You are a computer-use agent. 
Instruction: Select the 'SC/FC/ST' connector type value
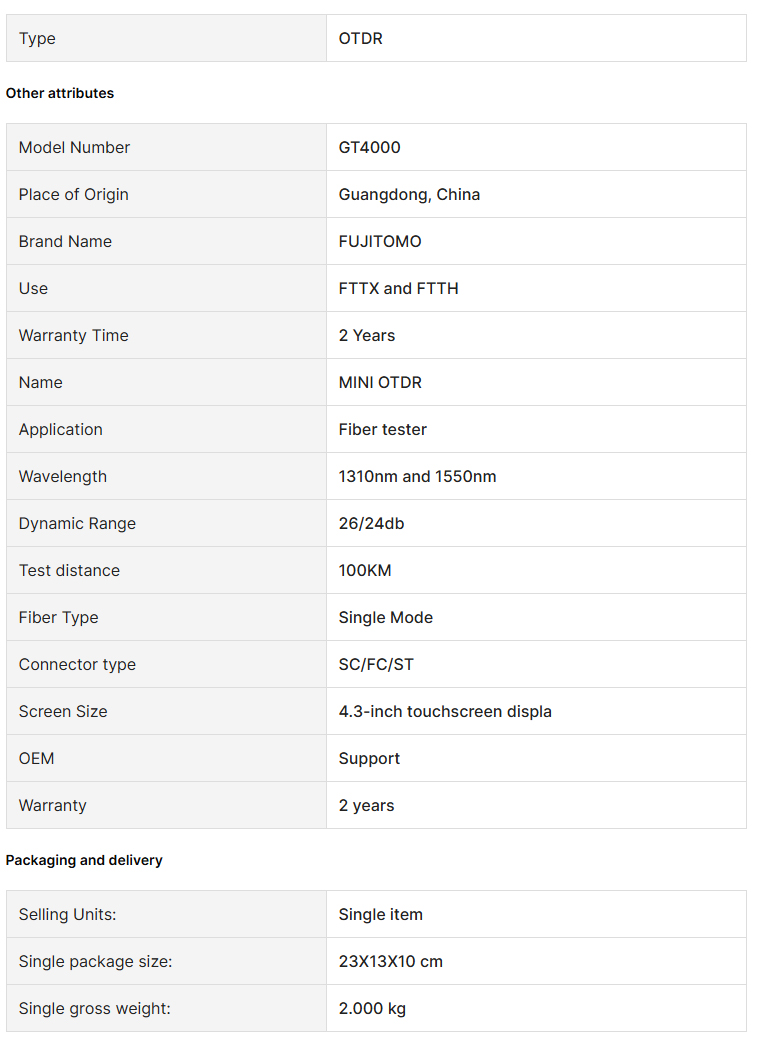tap(376, 665)
